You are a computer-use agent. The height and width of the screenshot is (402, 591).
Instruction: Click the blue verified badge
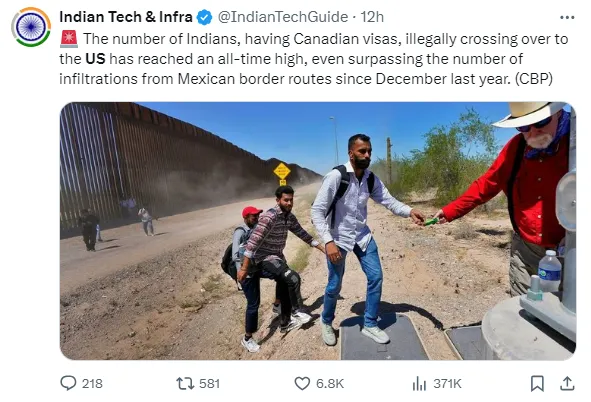point(204,17)
